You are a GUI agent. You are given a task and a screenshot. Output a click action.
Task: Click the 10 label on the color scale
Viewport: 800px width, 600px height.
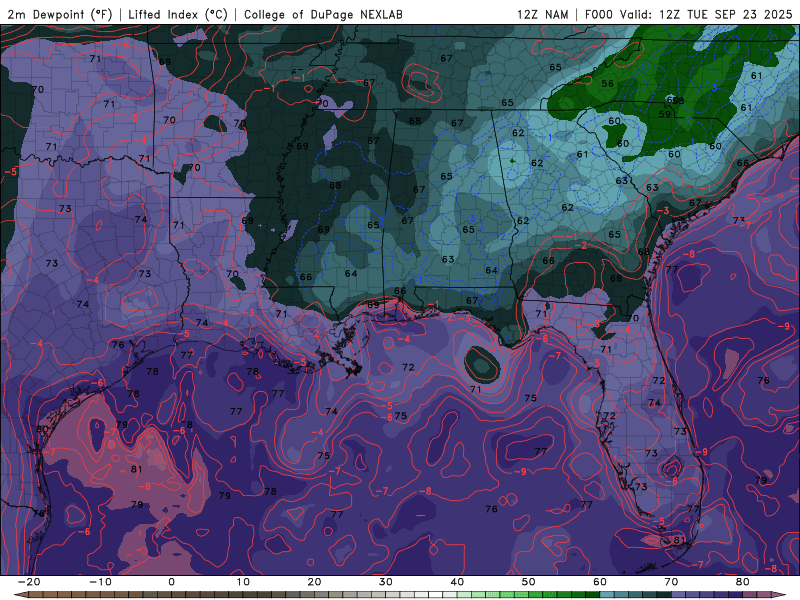pyautogui.click(x=243, y=582)
